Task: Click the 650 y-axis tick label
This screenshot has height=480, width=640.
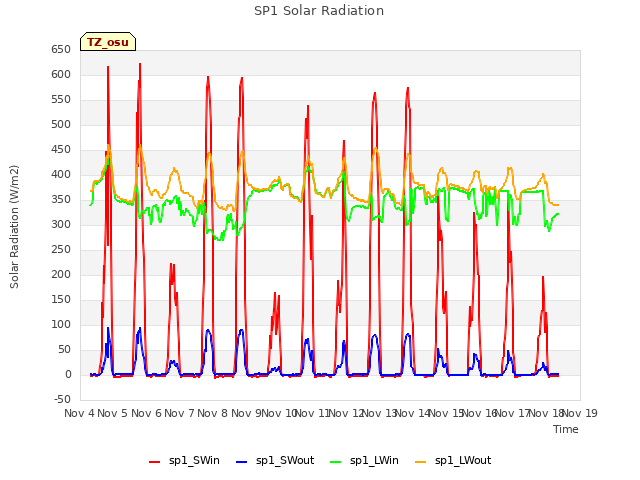Action: 61,50
